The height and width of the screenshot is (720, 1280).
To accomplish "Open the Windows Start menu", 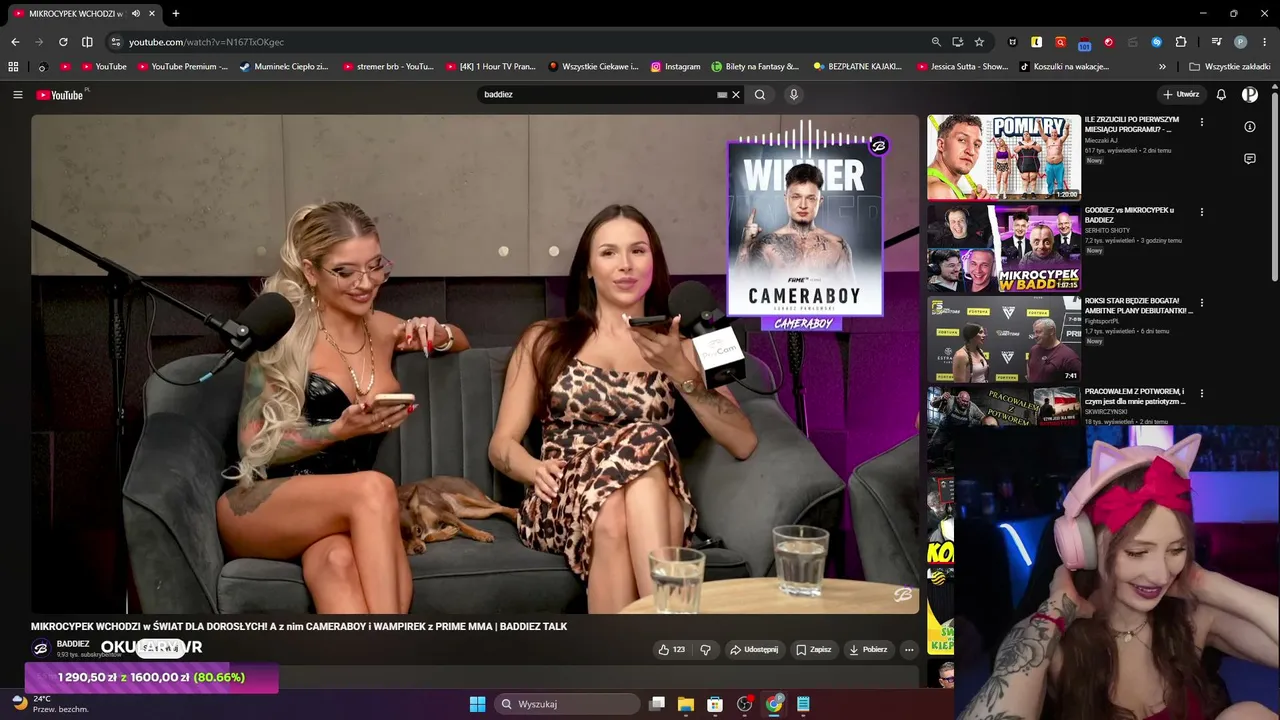I will [478, 704].
